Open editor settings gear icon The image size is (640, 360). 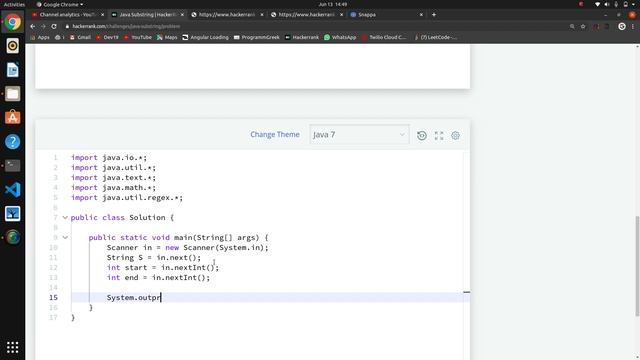tap(456, 136)
